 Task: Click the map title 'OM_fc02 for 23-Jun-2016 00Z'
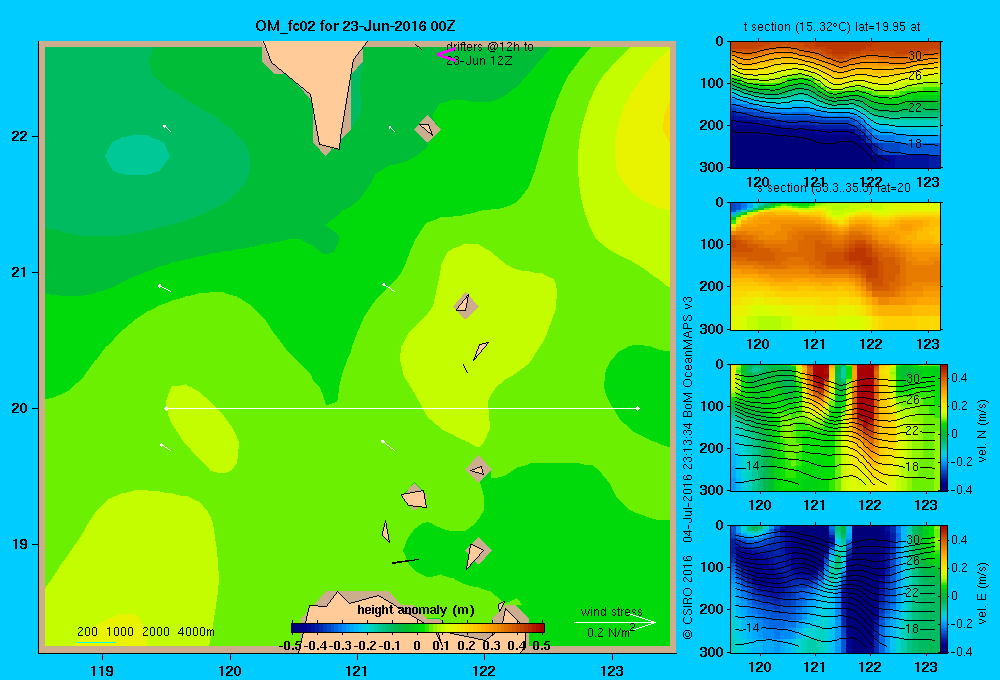point(355,26)
